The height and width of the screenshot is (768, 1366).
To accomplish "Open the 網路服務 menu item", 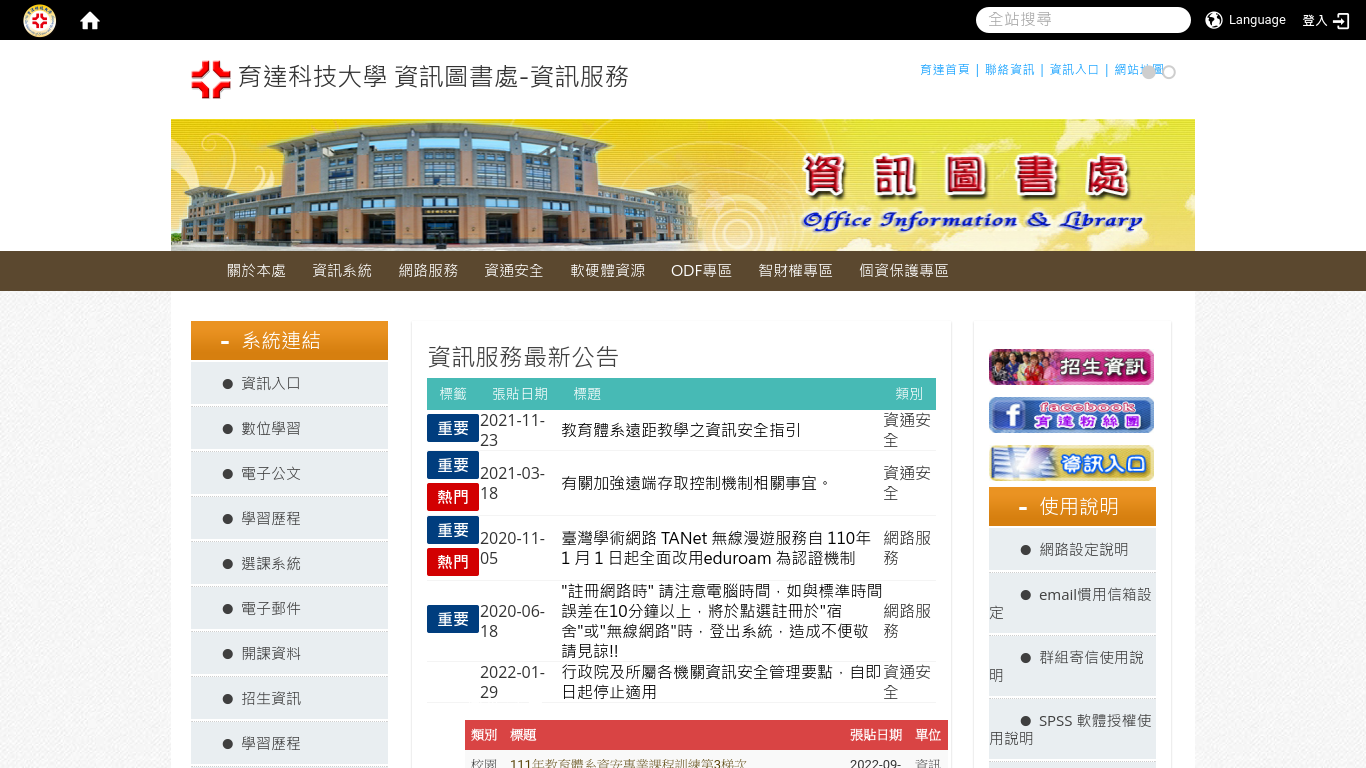I will pos(428,271).
